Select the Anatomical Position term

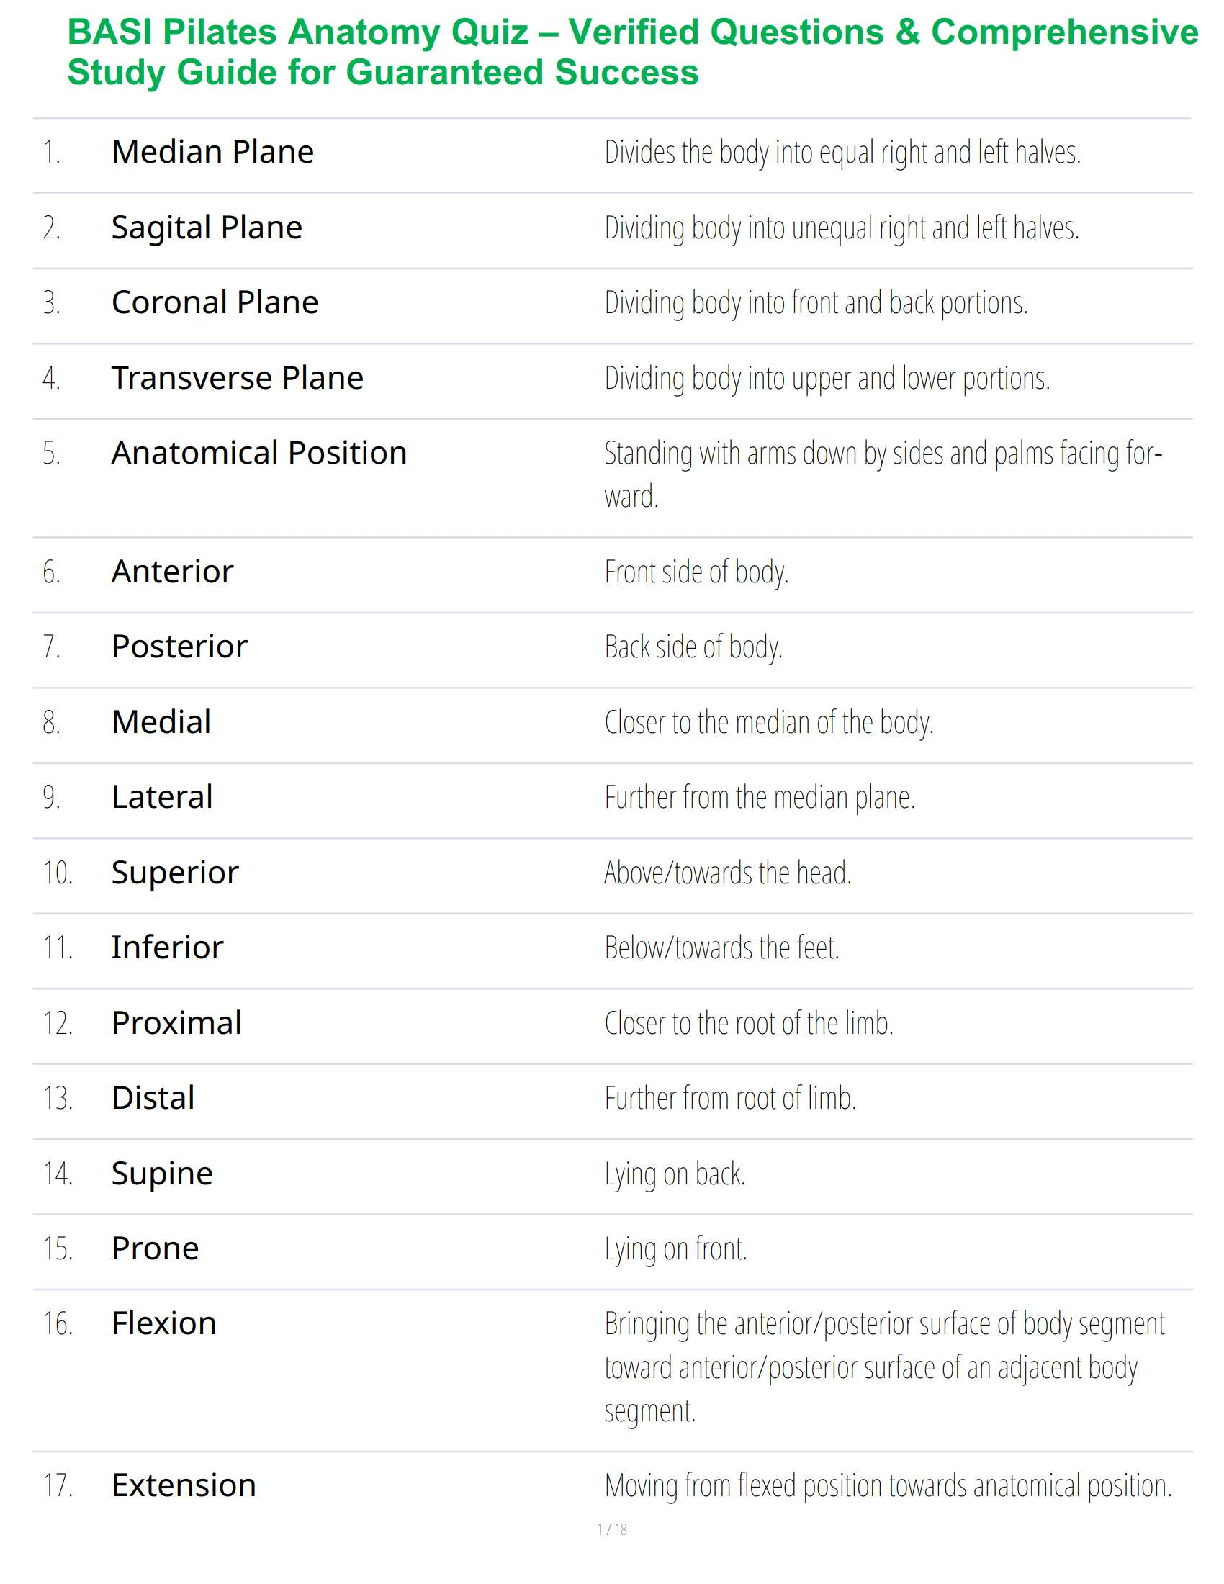(x=259, y=453)
